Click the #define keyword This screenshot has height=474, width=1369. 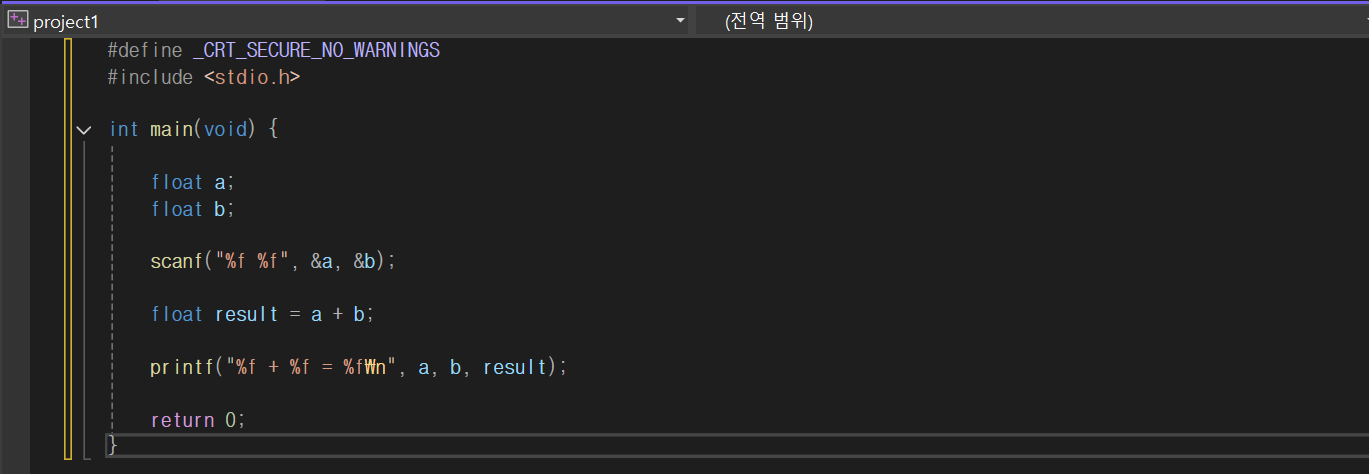(x=145, y=50)
